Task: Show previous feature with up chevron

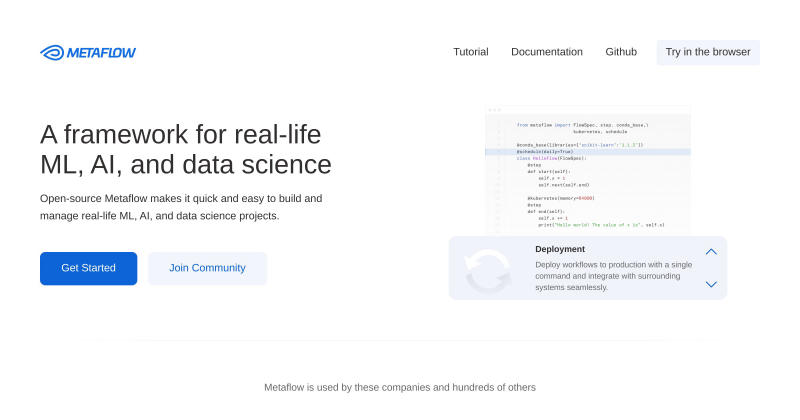Action: [711, 252]
